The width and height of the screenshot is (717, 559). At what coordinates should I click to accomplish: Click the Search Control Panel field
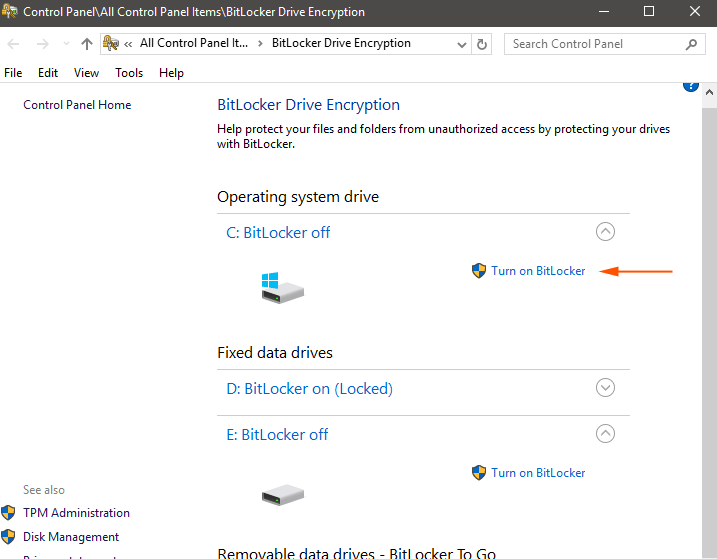tap(605, 44)
